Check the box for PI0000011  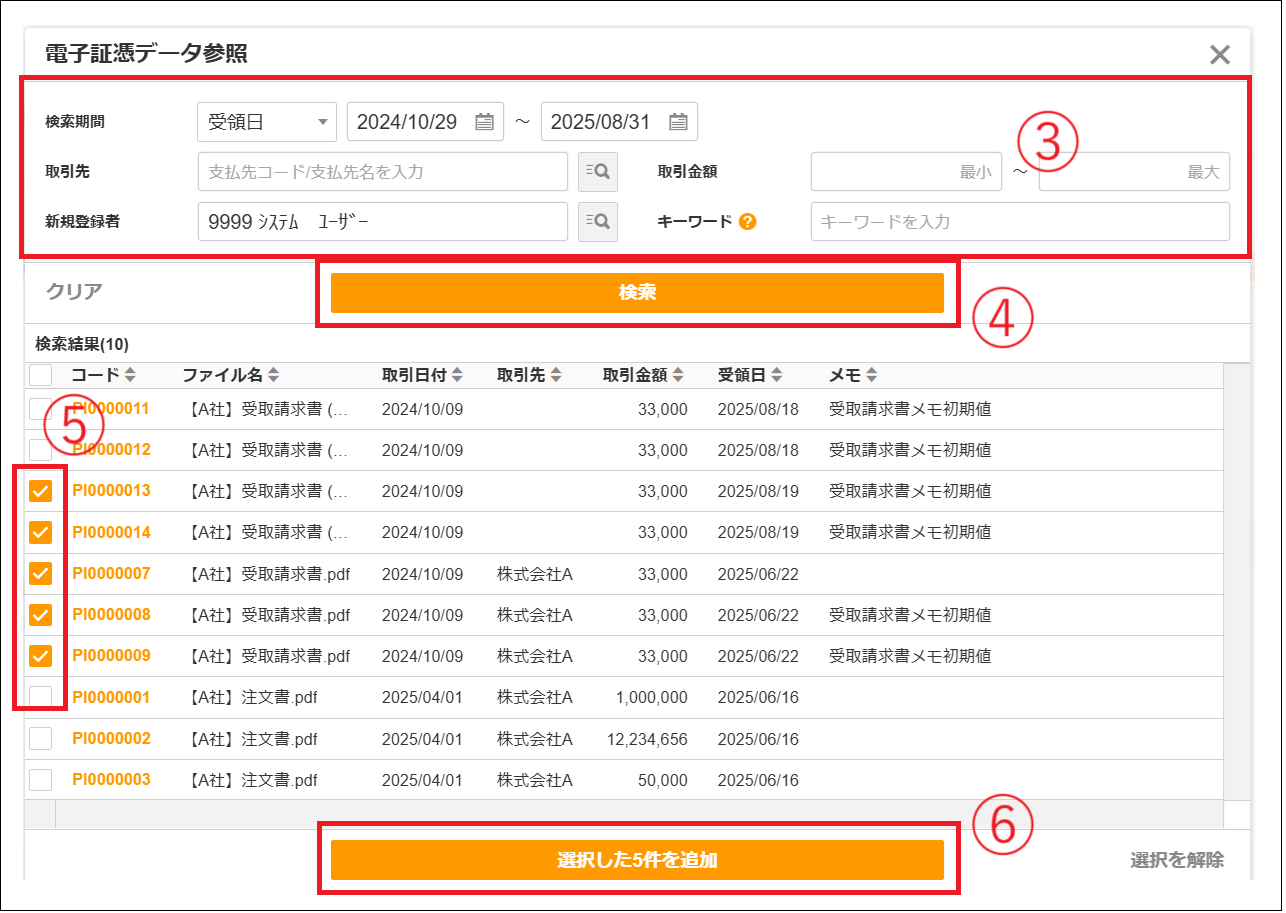pos(41,409)
